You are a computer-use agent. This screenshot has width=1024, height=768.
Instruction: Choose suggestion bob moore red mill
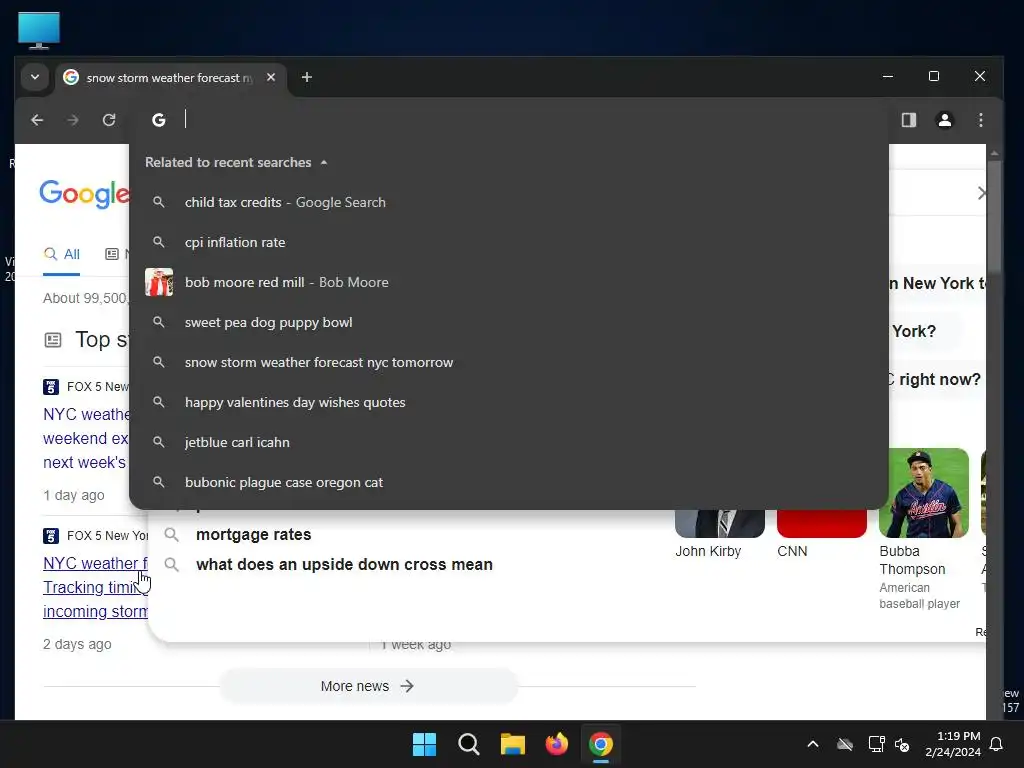(509, 282)
